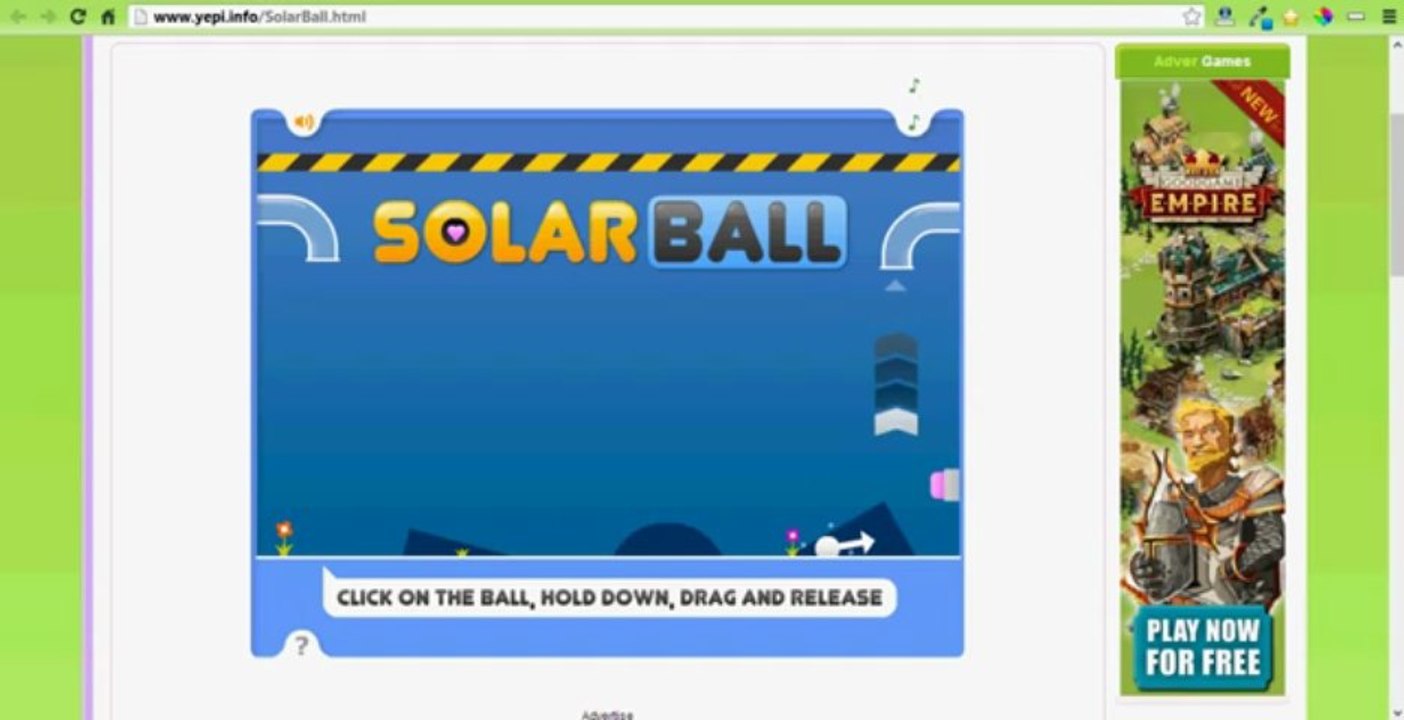This screenshot has height=720, width=1404.
Task: Click the flat rectangle extension icon
Action: [x=1356, y=16]
